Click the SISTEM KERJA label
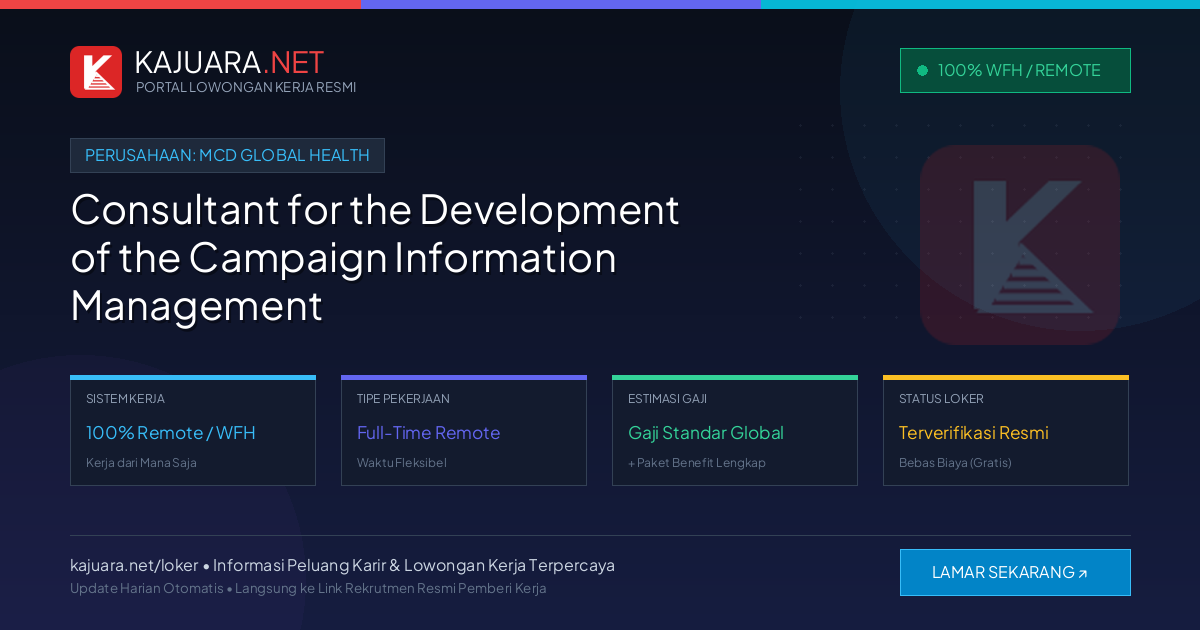The height and width of the screenshot is (630, 1200). pos(125,398)
